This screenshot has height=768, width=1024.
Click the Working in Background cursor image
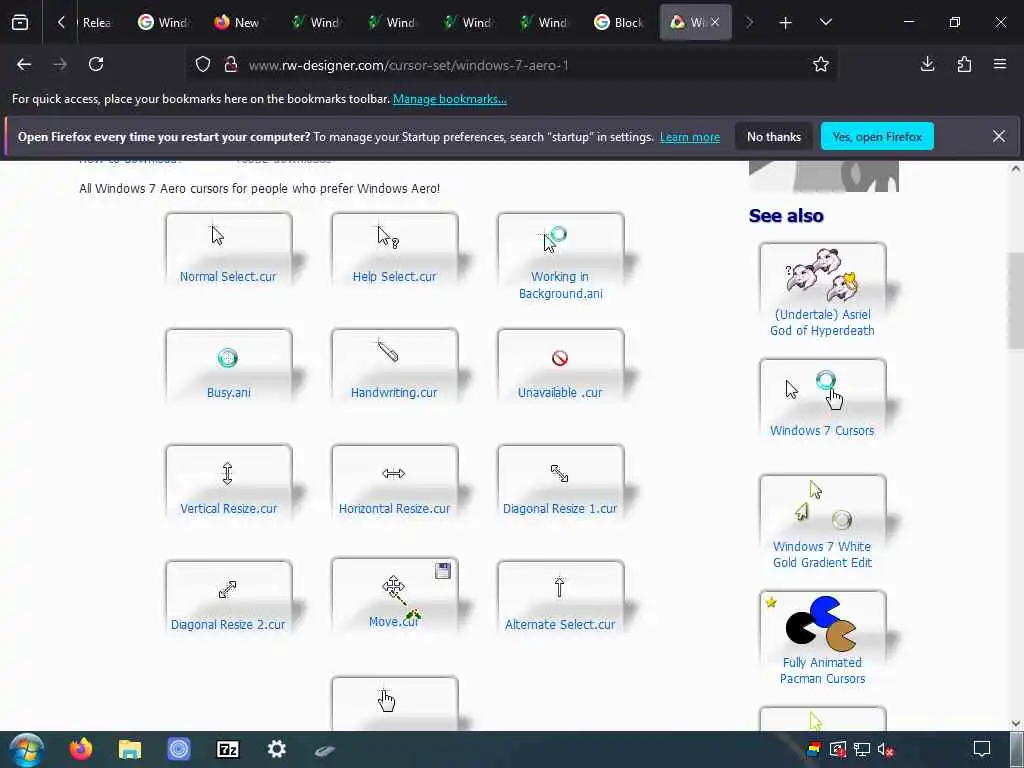tap(552, 240)
